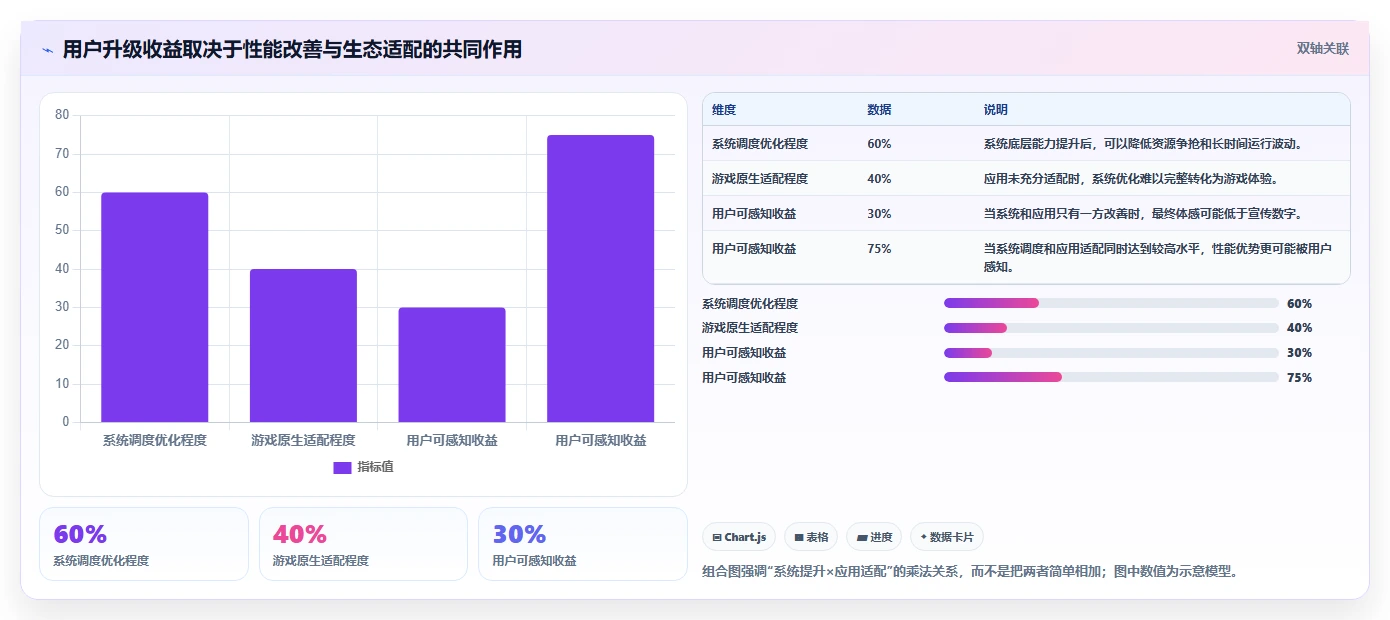
Task: Click the 系统调度优化程度 label in the progress list
Action: pos(750,304)
